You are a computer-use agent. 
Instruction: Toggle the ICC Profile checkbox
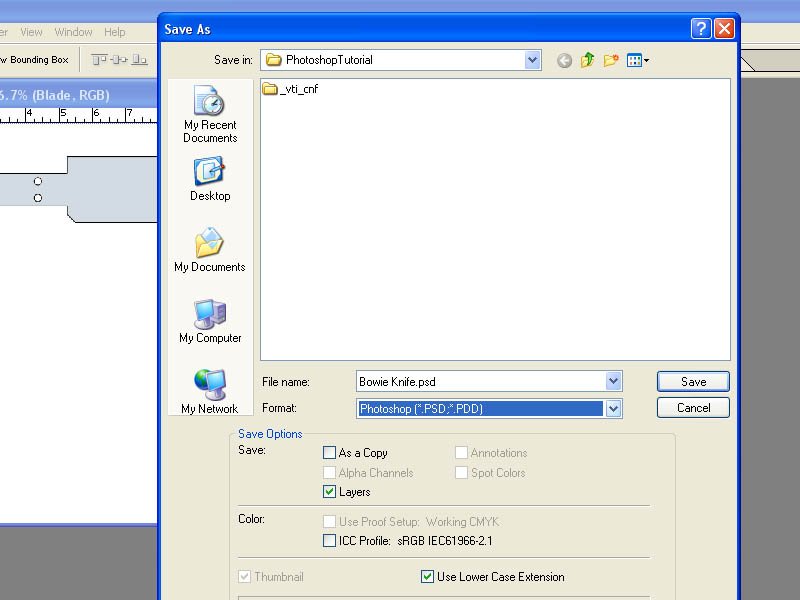330,540
